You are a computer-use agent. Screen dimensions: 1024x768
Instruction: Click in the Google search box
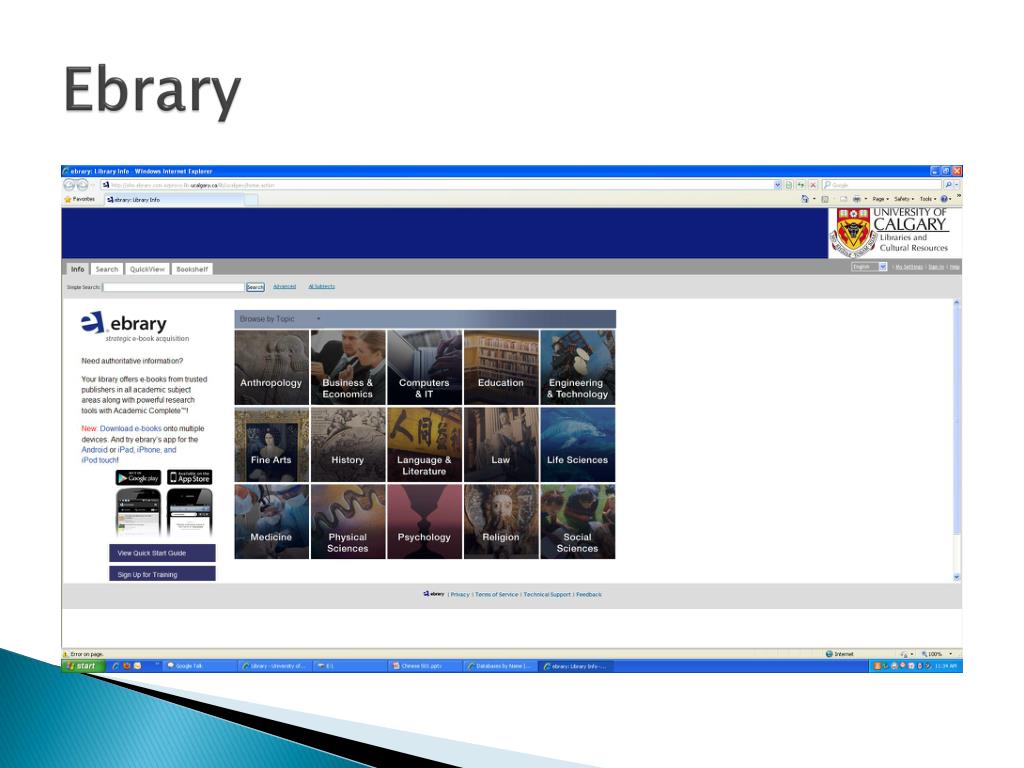click(x=882, y=185)
